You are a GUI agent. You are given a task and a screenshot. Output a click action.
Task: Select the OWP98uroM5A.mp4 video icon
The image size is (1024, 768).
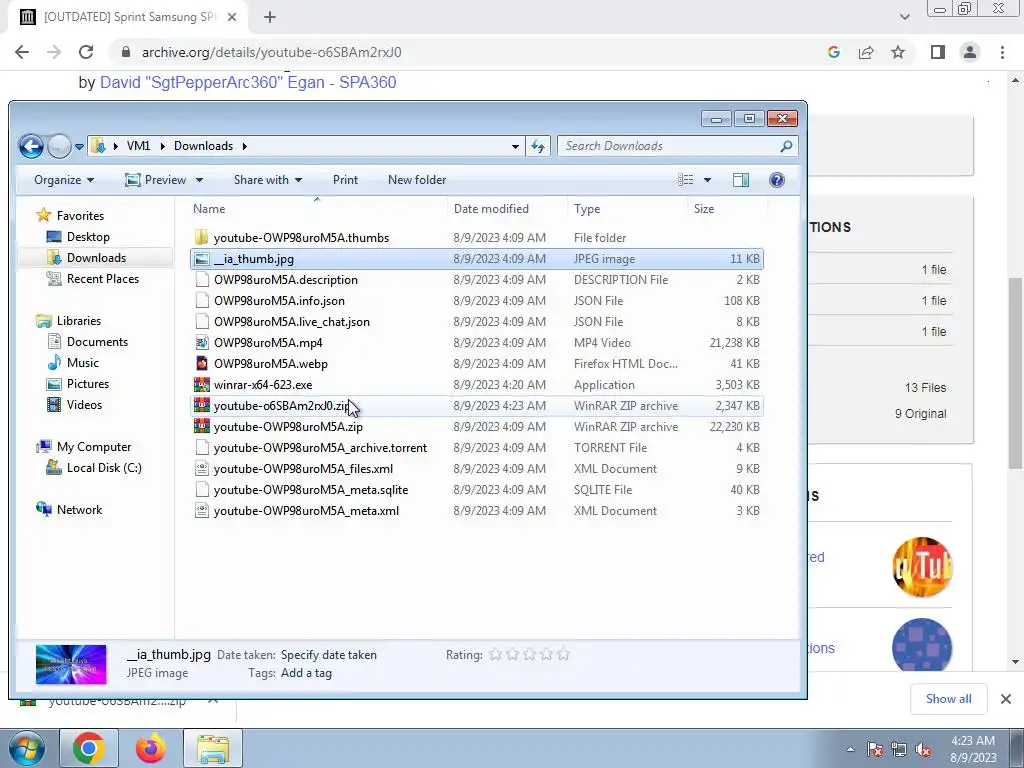(x=202, y=343)
